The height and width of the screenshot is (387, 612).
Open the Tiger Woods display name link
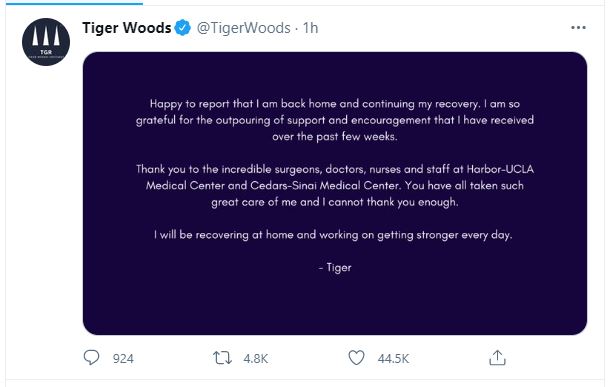(126, 28)
